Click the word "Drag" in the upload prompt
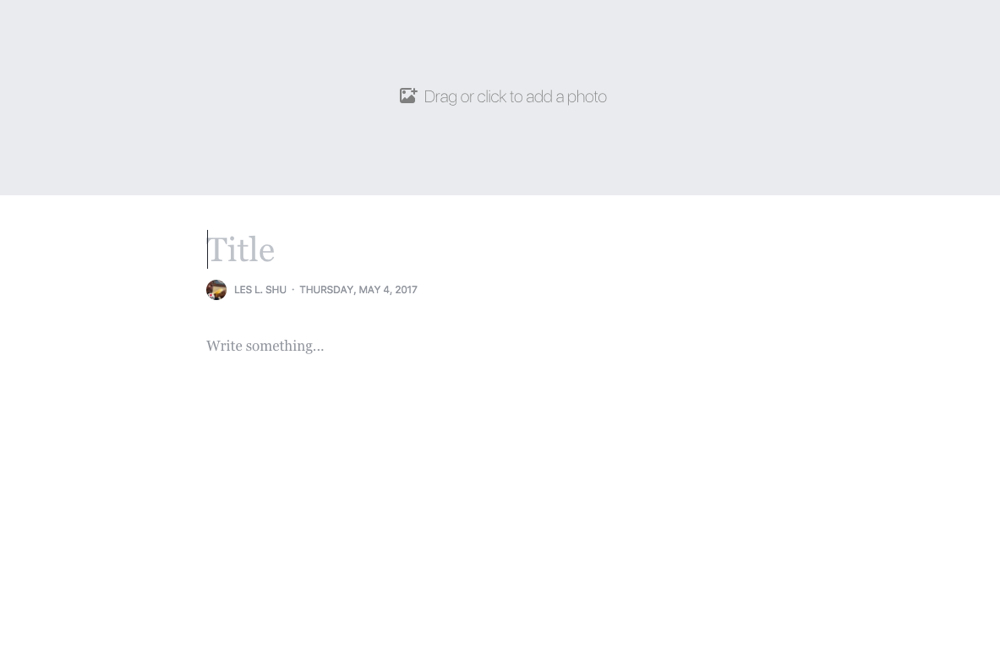Image resolution: width=1000 pixels, height=666 pixels. [x=441, y=97]
